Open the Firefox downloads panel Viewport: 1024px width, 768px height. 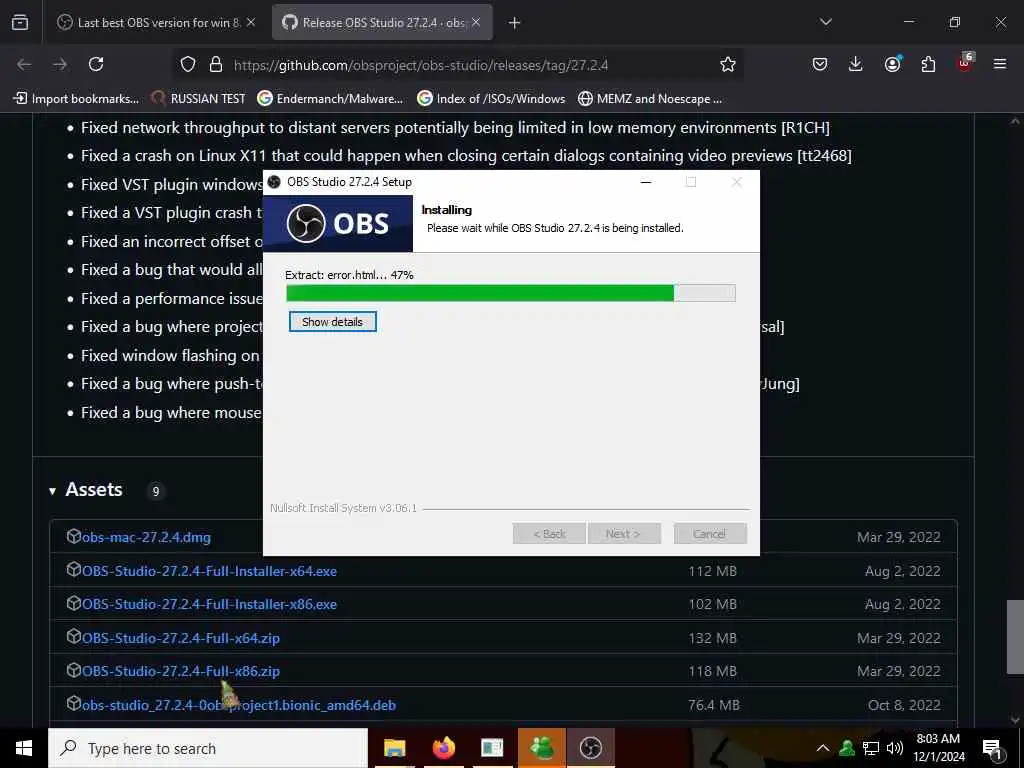tap(856, 64)
